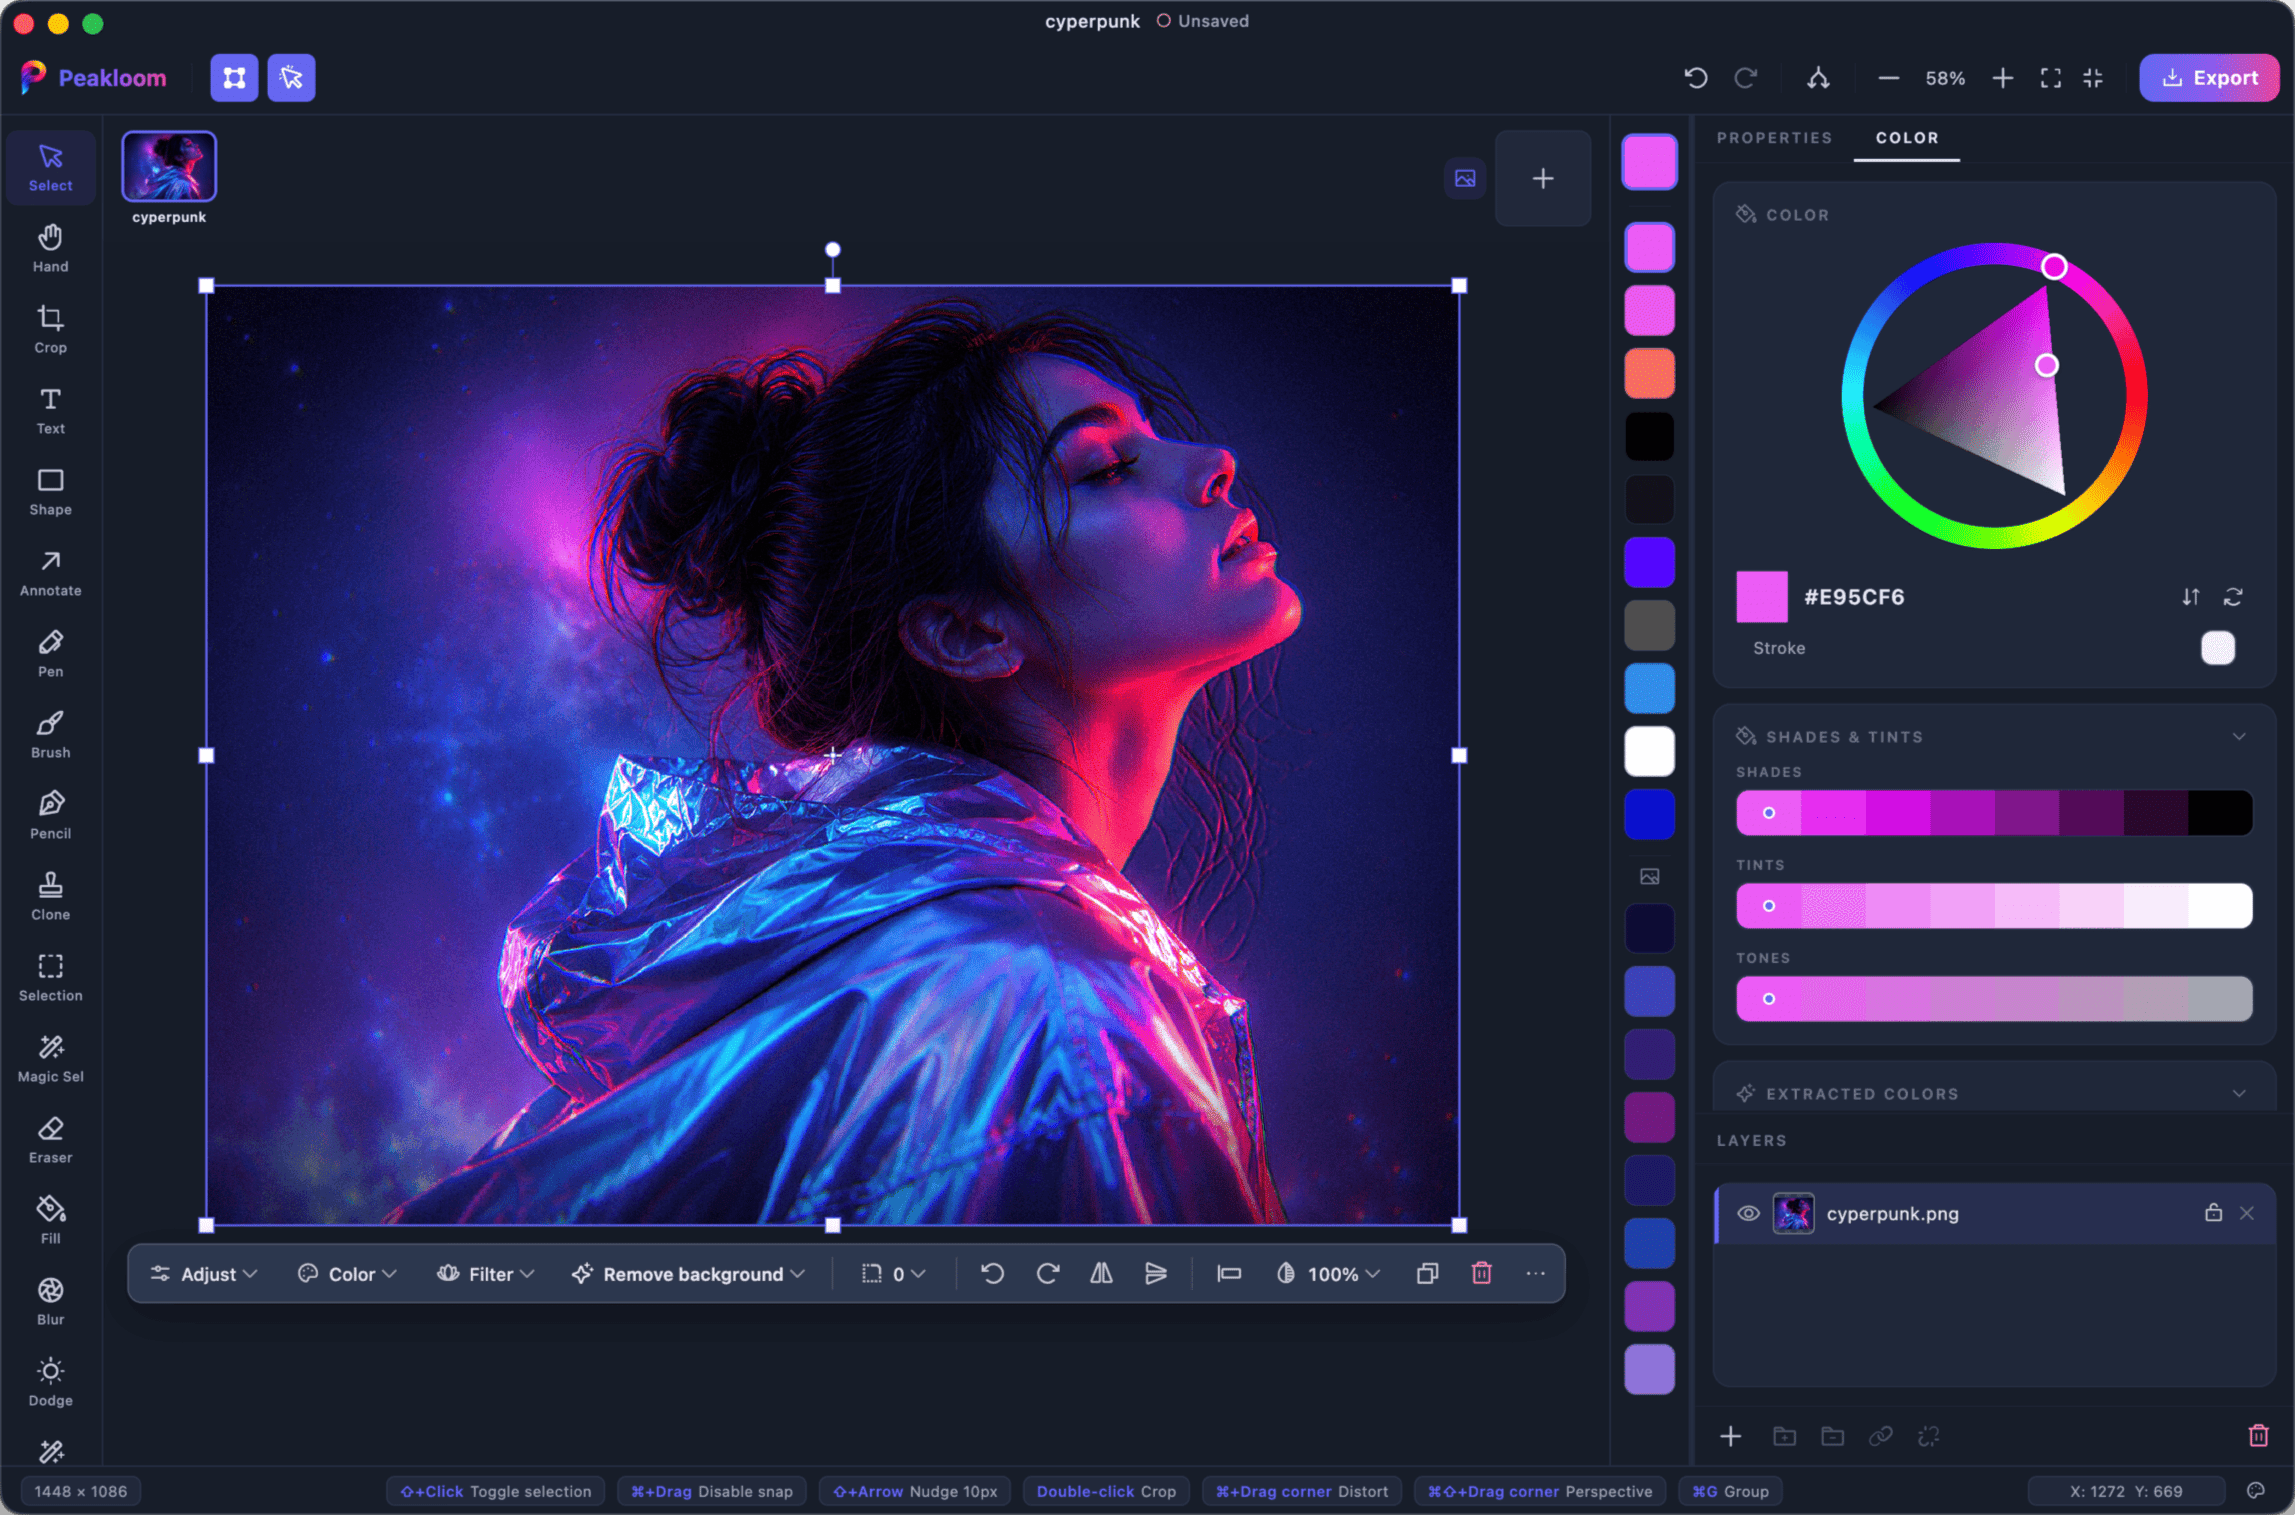Open the Adjust dropdown

tap(204, 1273)
